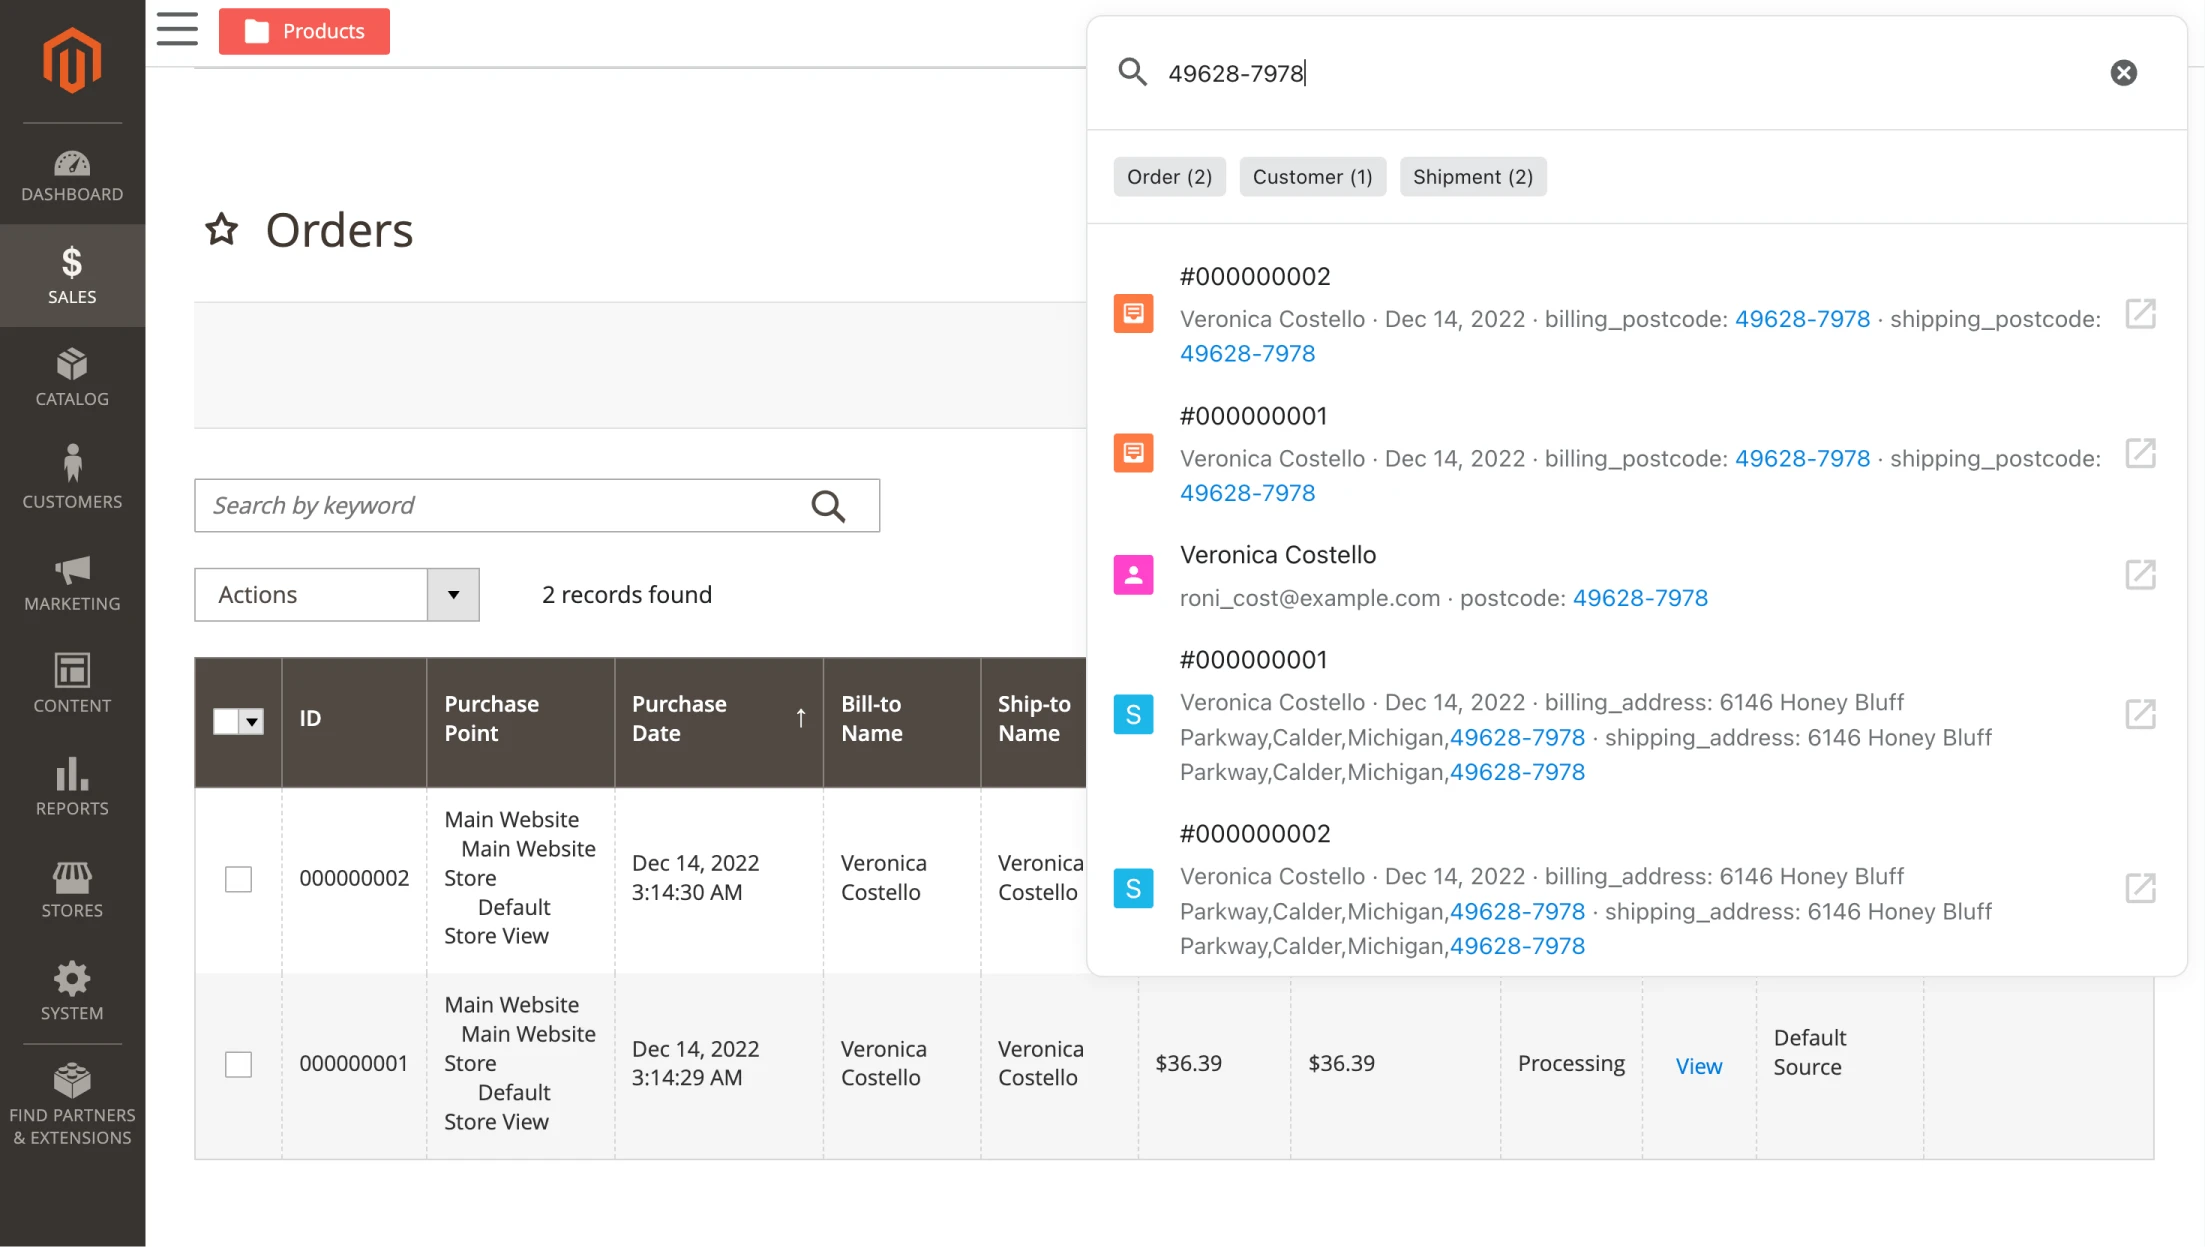Click search keyword input field
Screen dimensions: 2205x1247
536,505
